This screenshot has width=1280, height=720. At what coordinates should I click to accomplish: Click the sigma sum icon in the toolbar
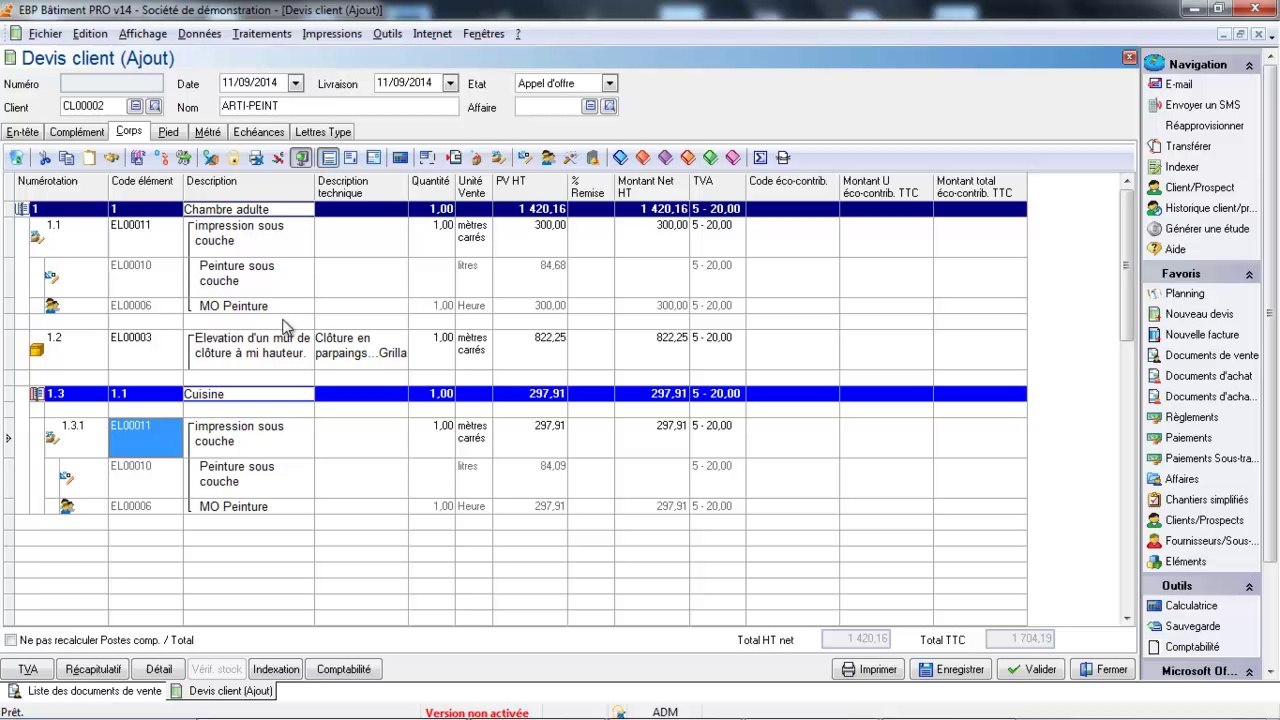point(761,158)
